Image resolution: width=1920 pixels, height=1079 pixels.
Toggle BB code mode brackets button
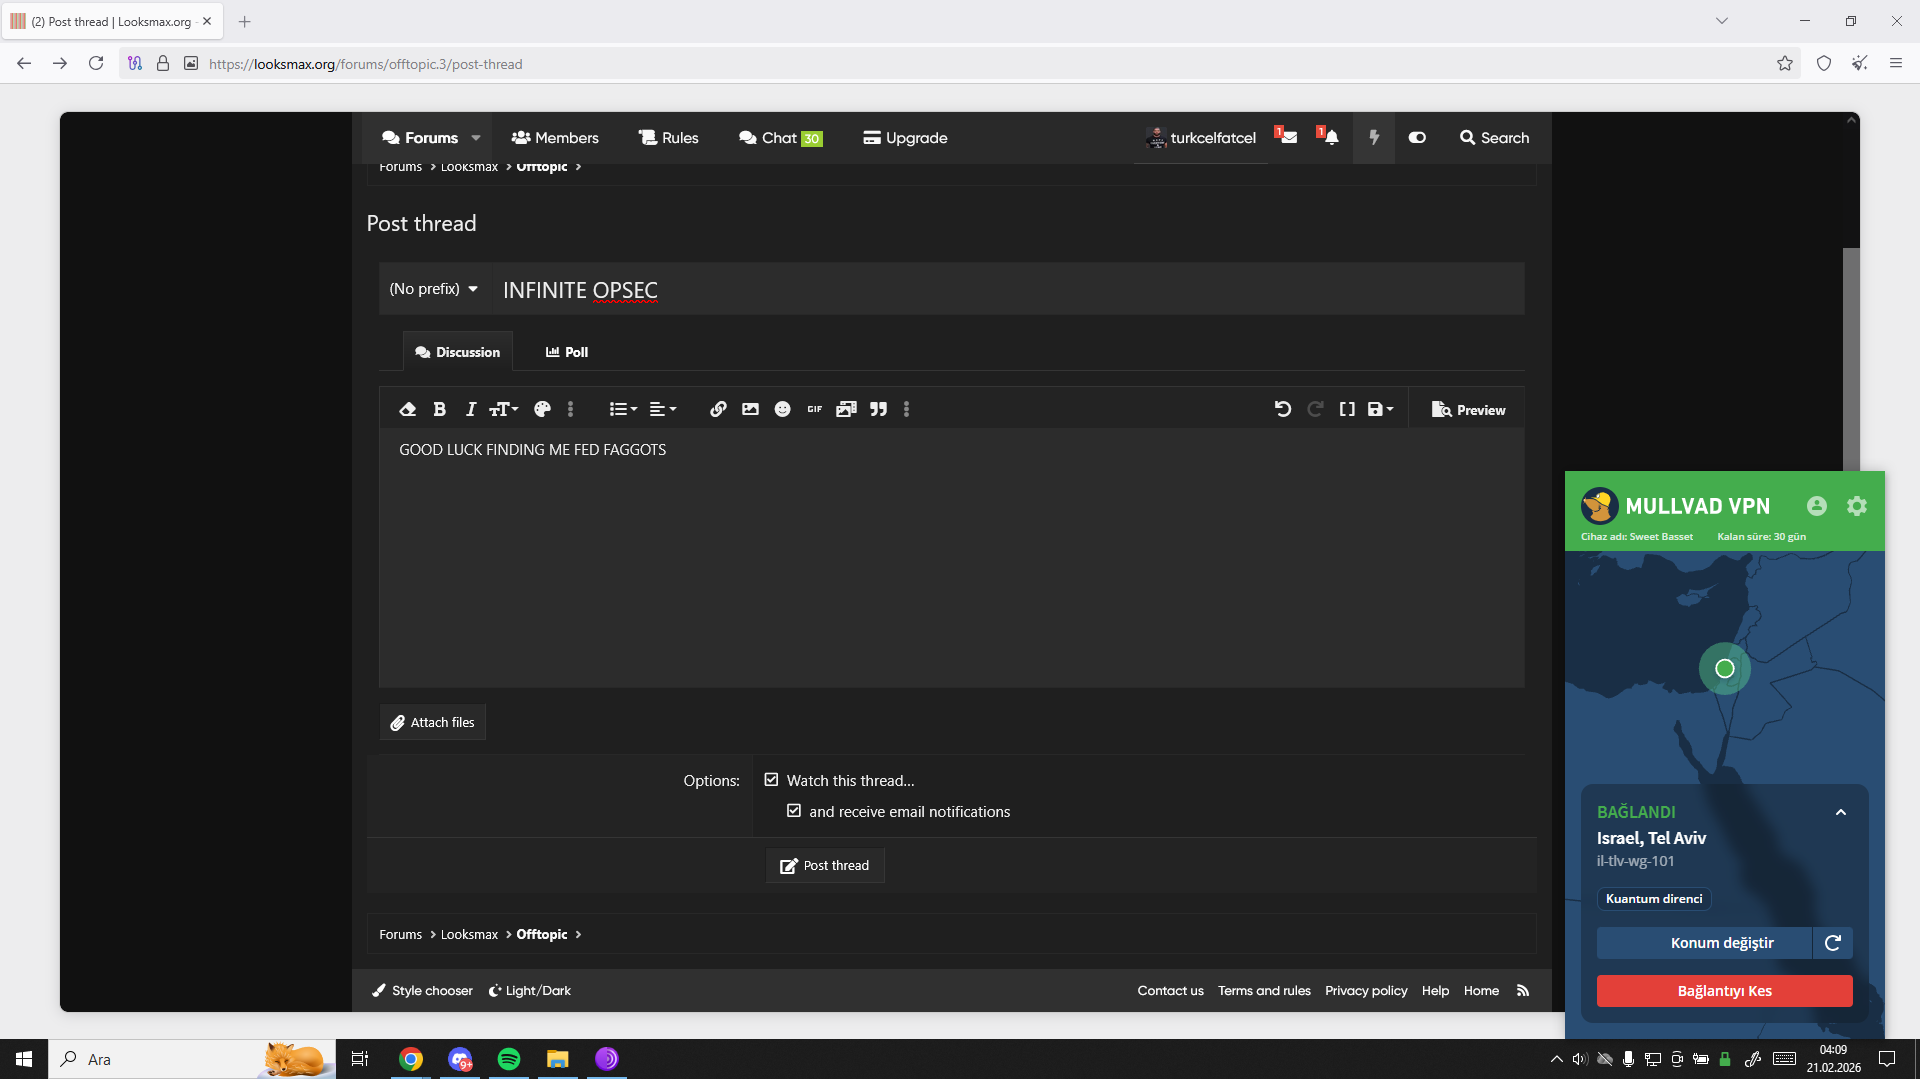point(1347,409)
